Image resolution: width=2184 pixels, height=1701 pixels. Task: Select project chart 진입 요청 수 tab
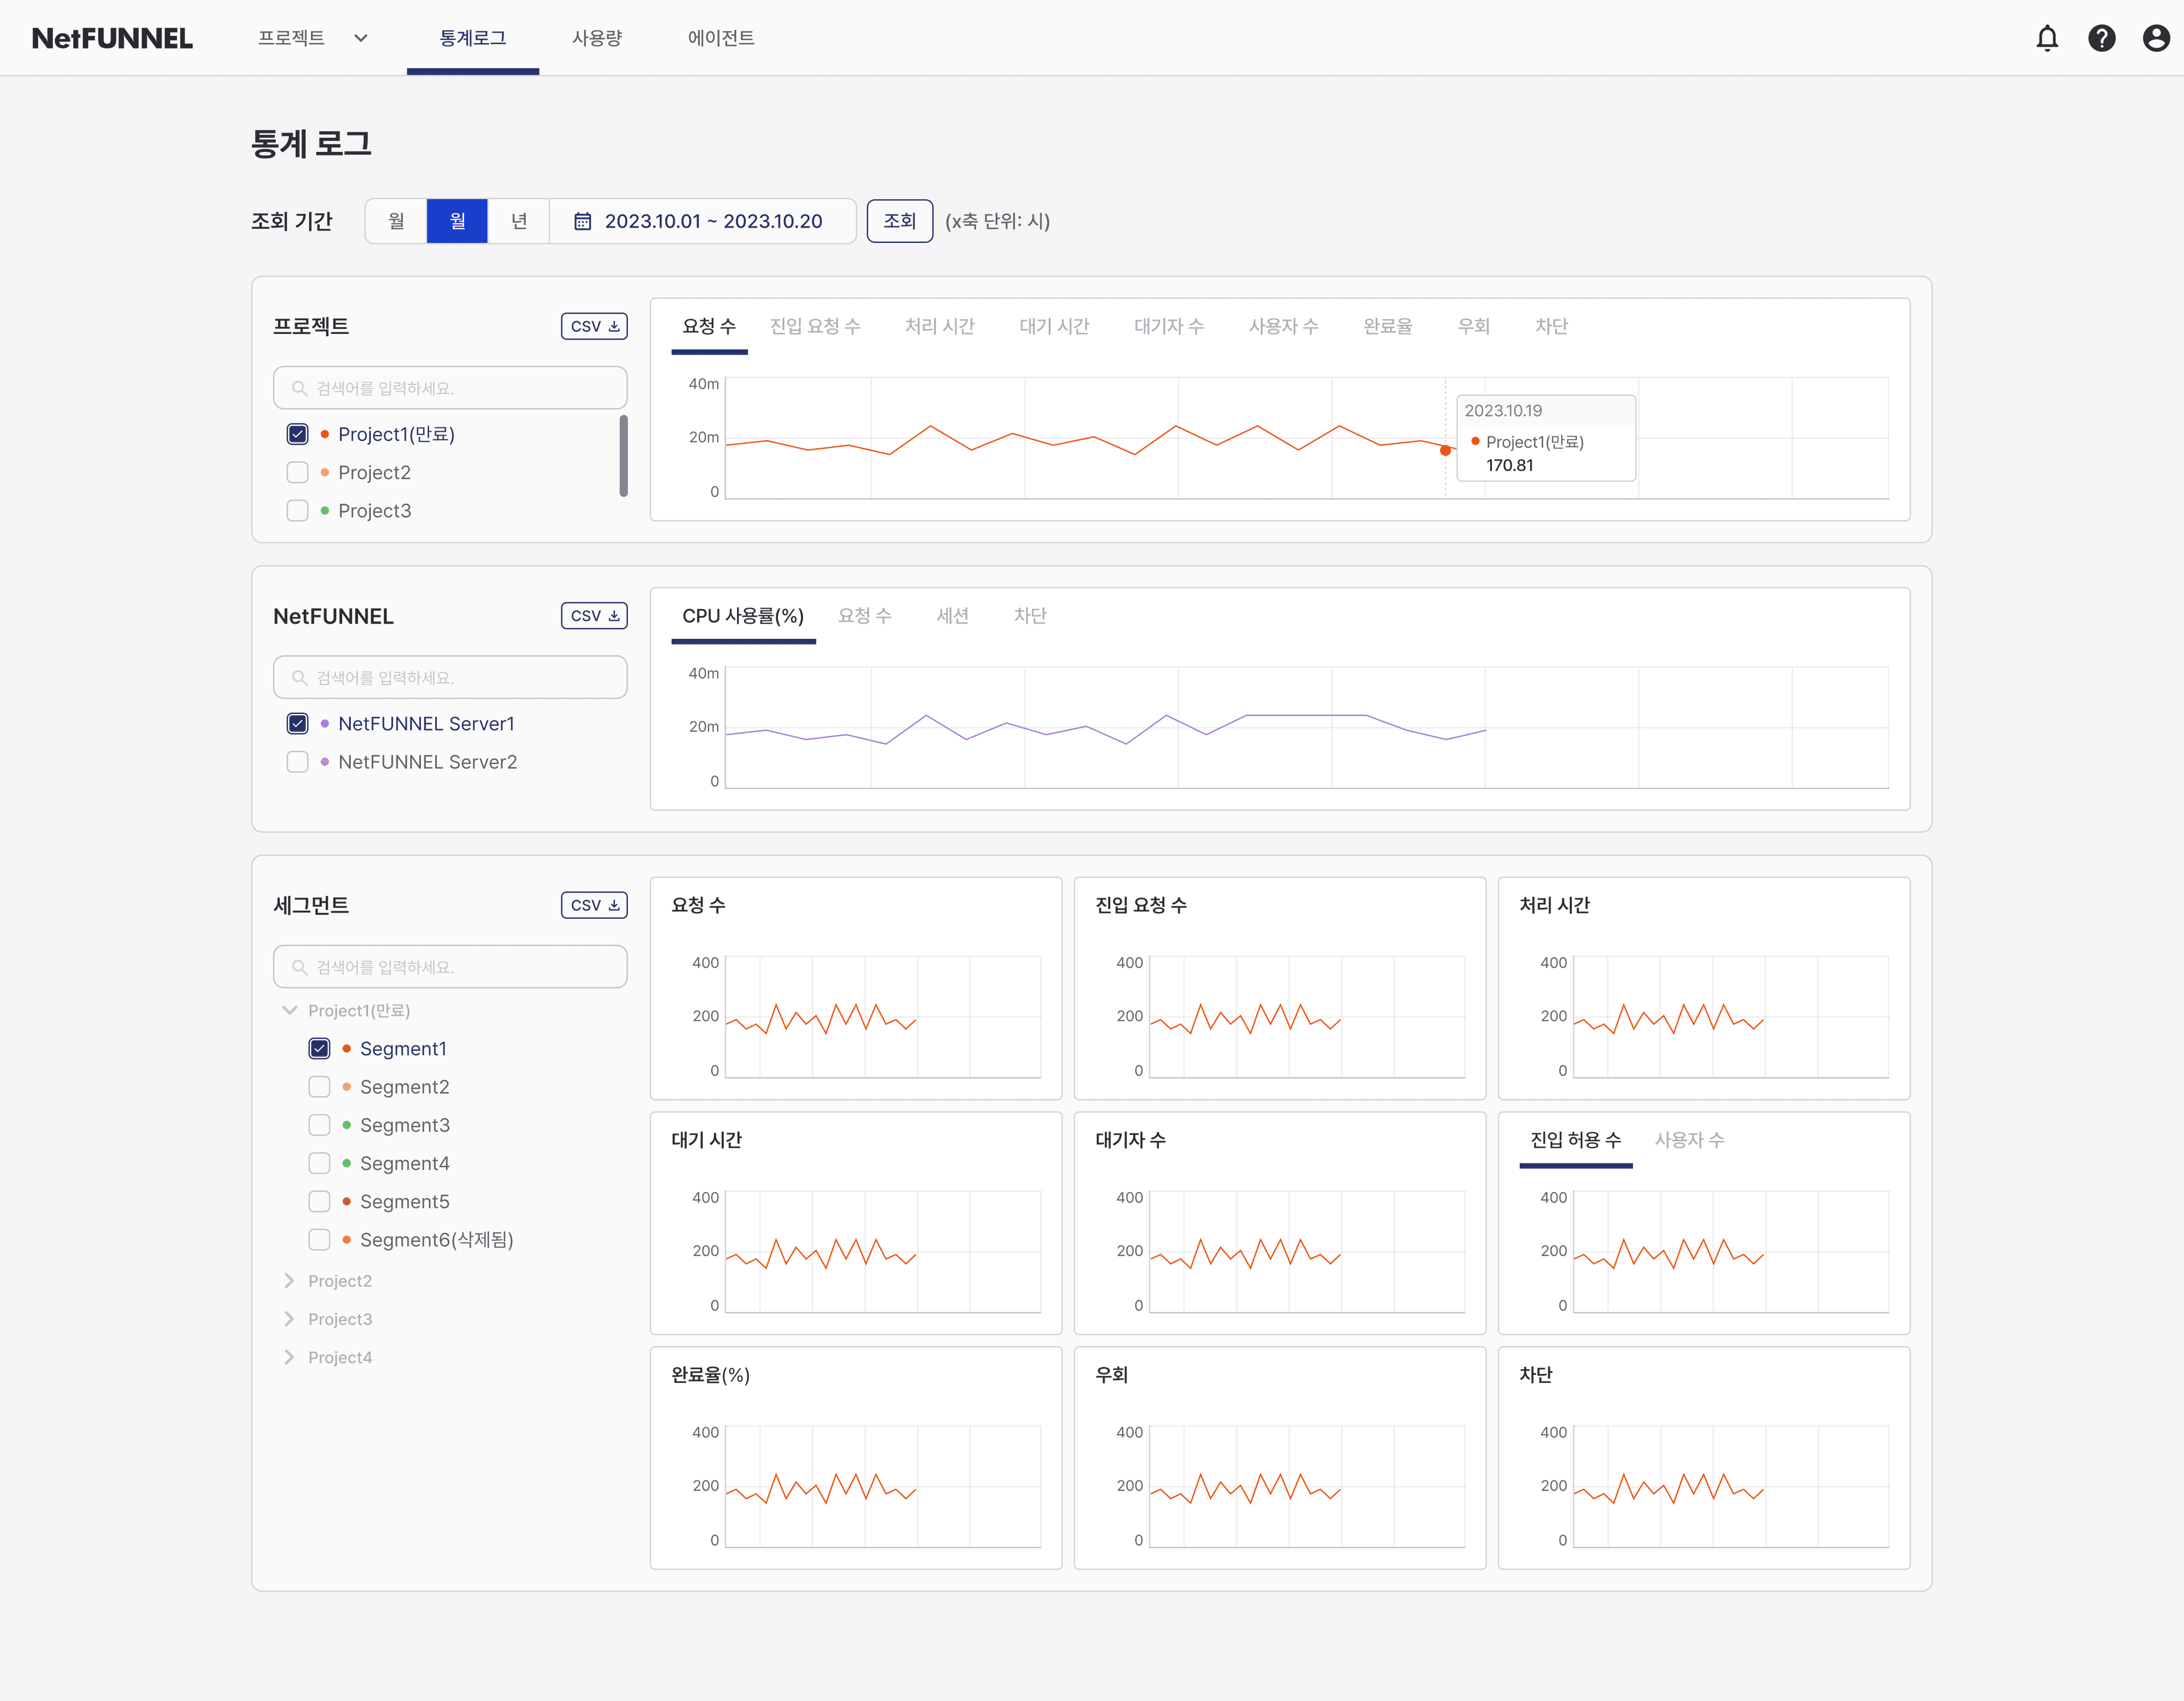click(815, 326)
